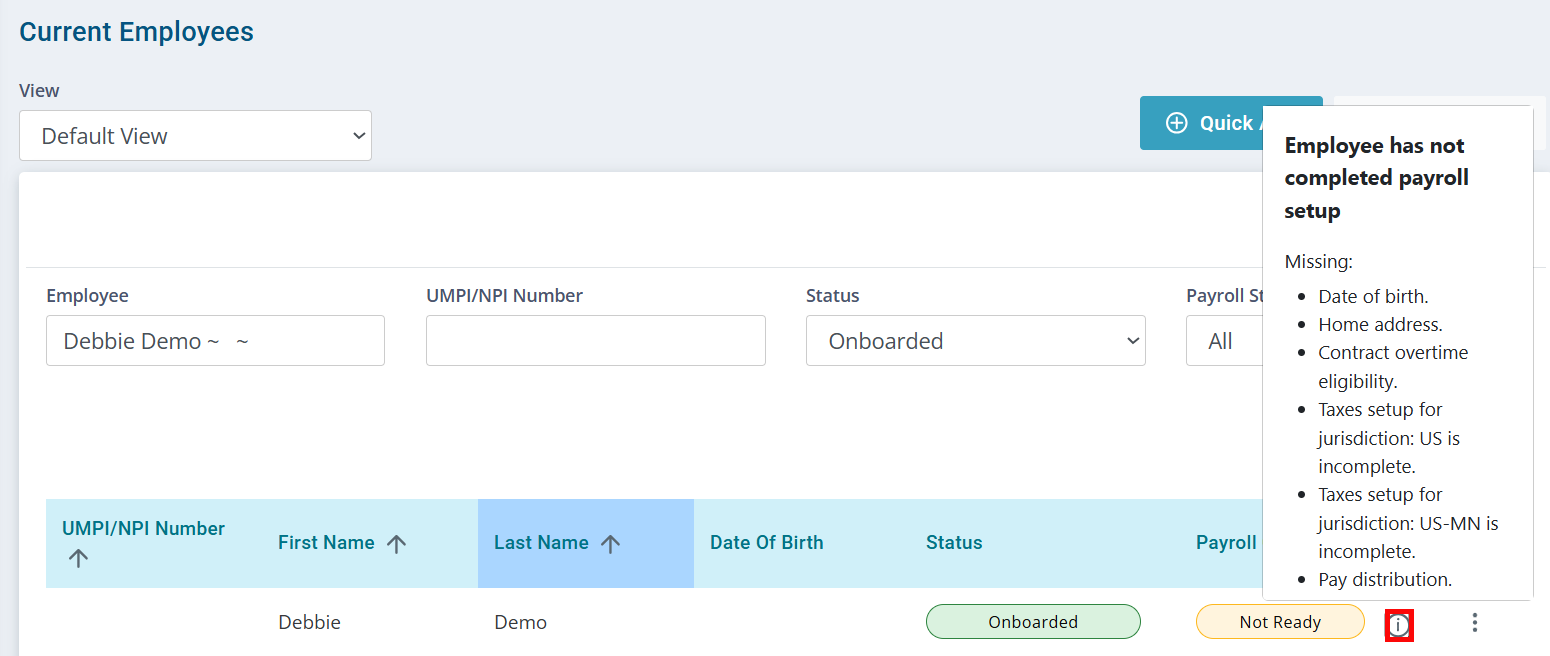Expand the Status filter set to Onboarded
This screenshot has width=1550, height=656.
pyautogui.click(x=975, y=341)
